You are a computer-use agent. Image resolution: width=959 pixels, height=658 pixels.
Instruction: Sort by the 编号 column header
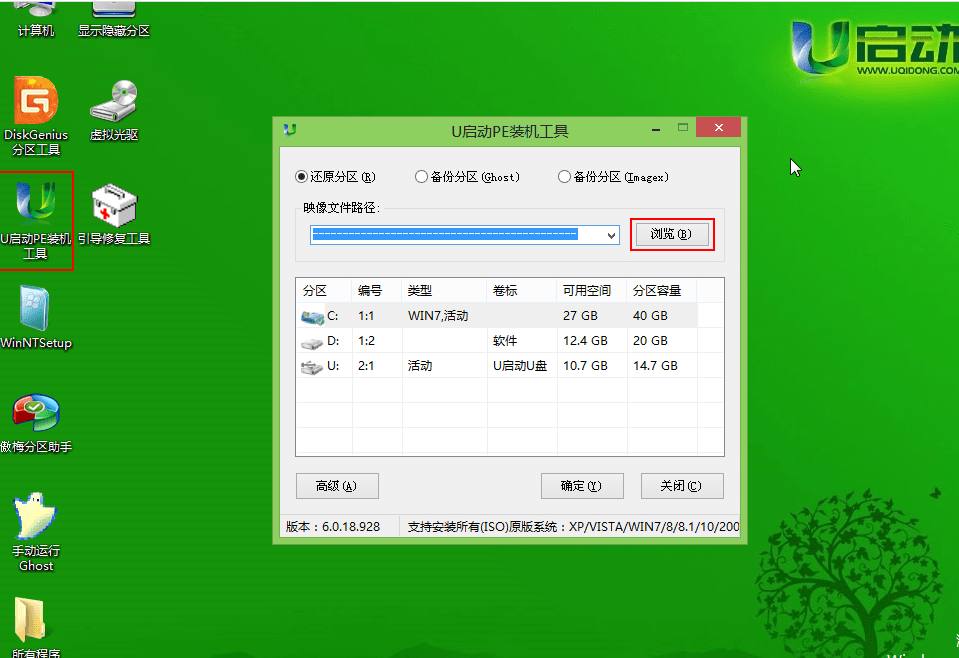(377, 290)
